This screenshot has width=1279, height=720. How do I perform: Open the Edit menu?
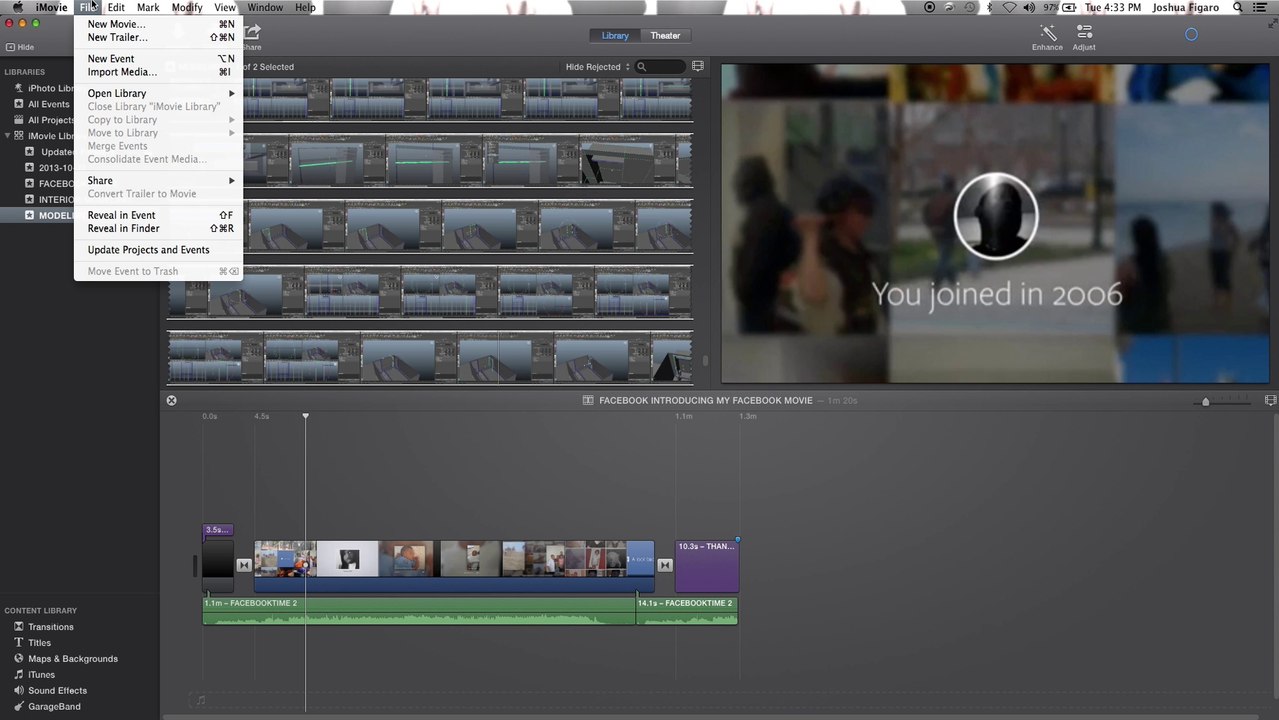click(x=116, y=7)
